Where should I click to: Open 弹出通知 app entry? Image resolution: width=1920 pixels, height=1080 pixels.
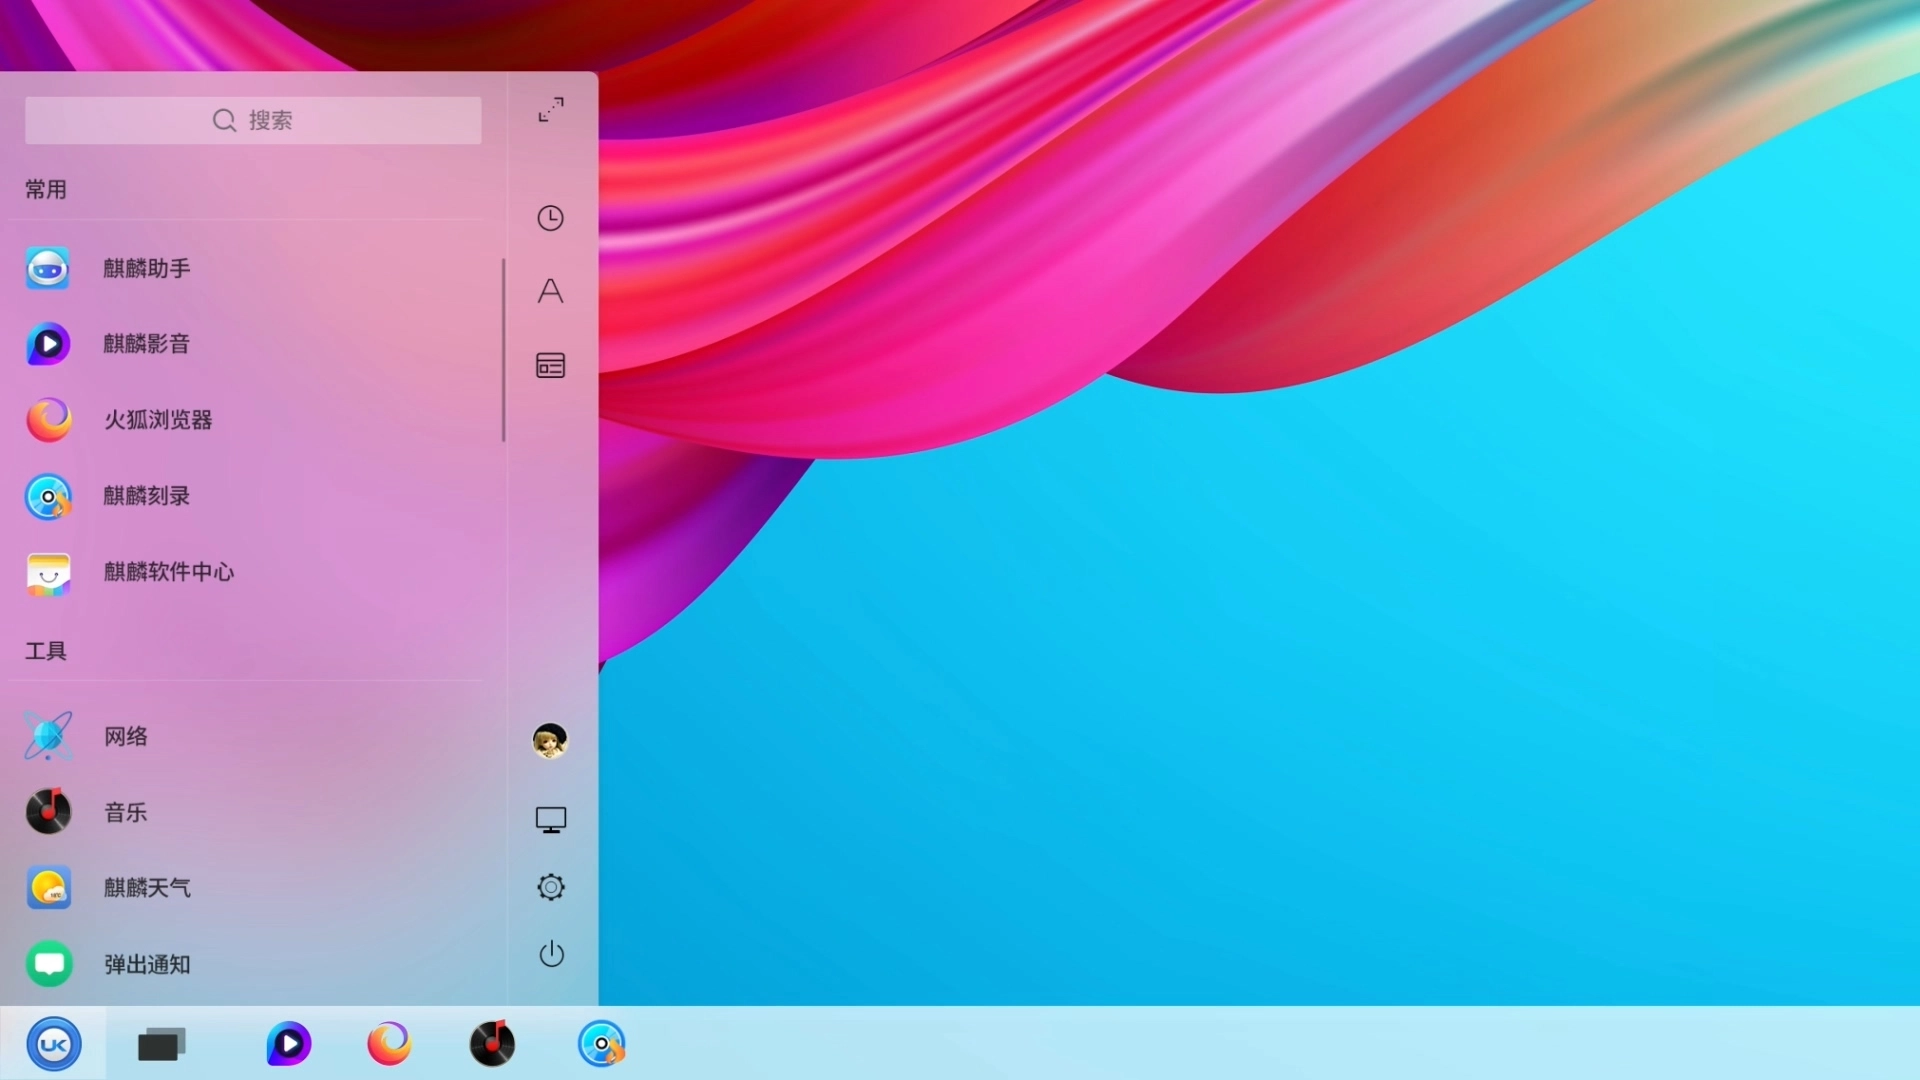146,965
